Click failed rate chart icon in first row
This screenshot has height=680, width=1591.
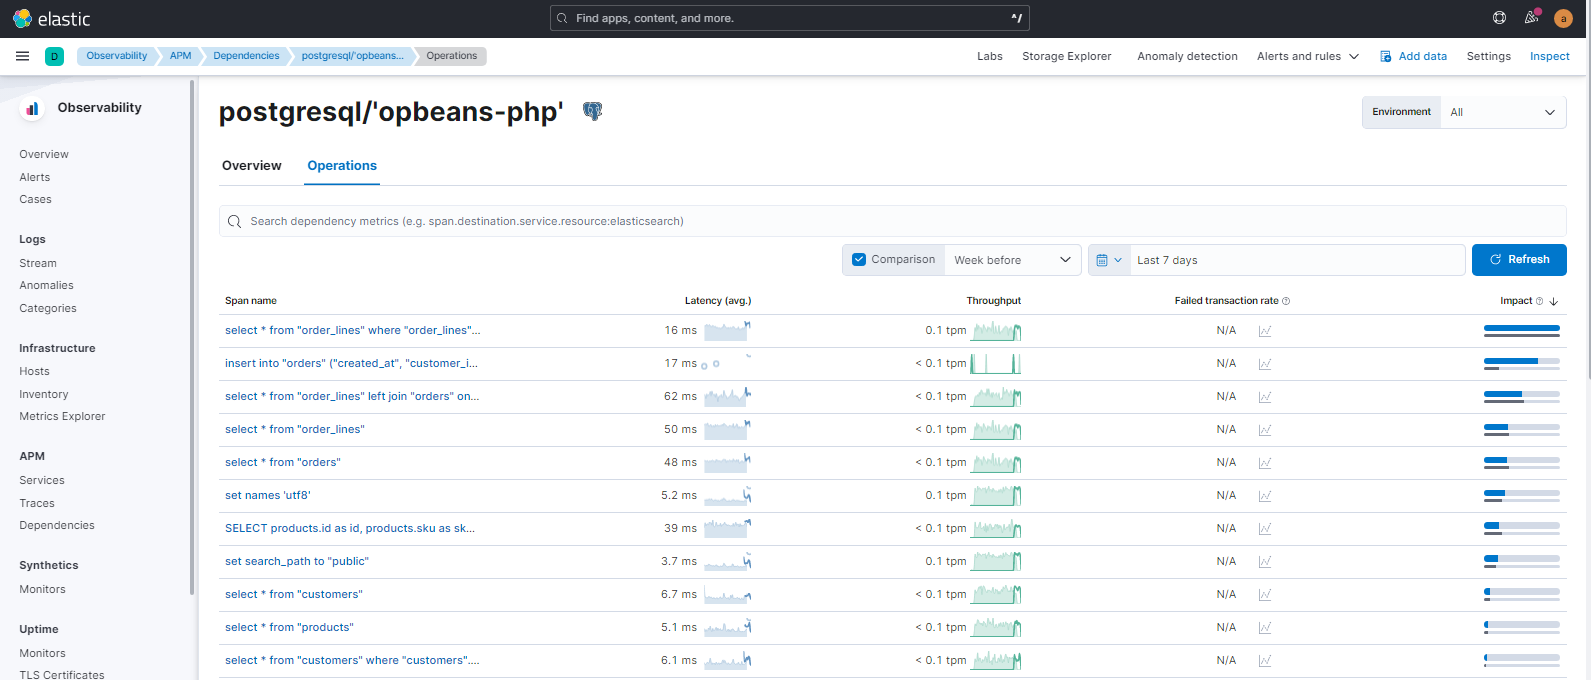click(1265, 331)
